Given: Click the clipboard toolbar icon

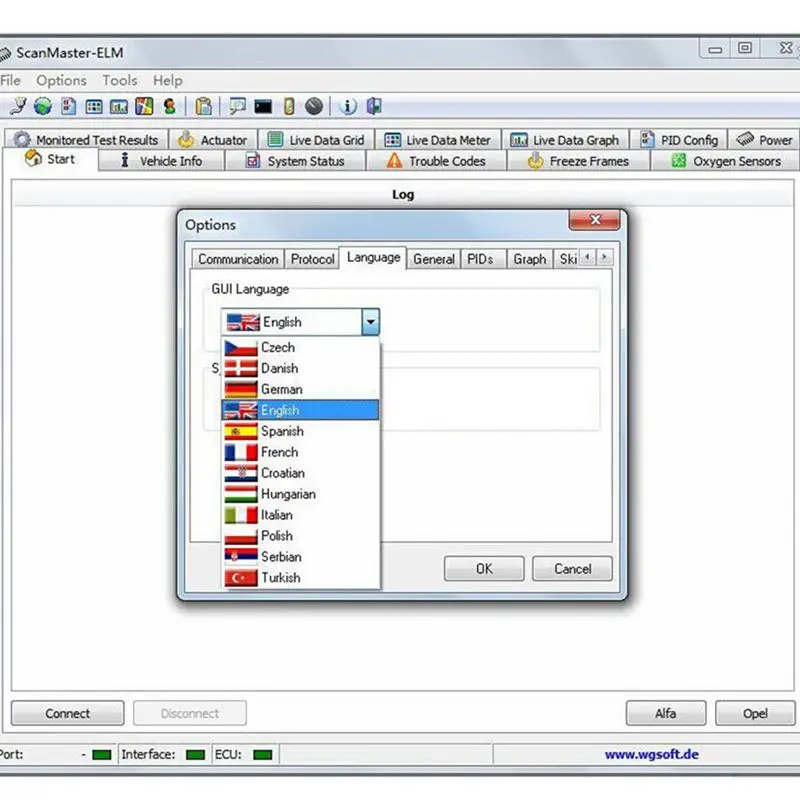Looking at the screenshot, I should click(x=204, y=106).
